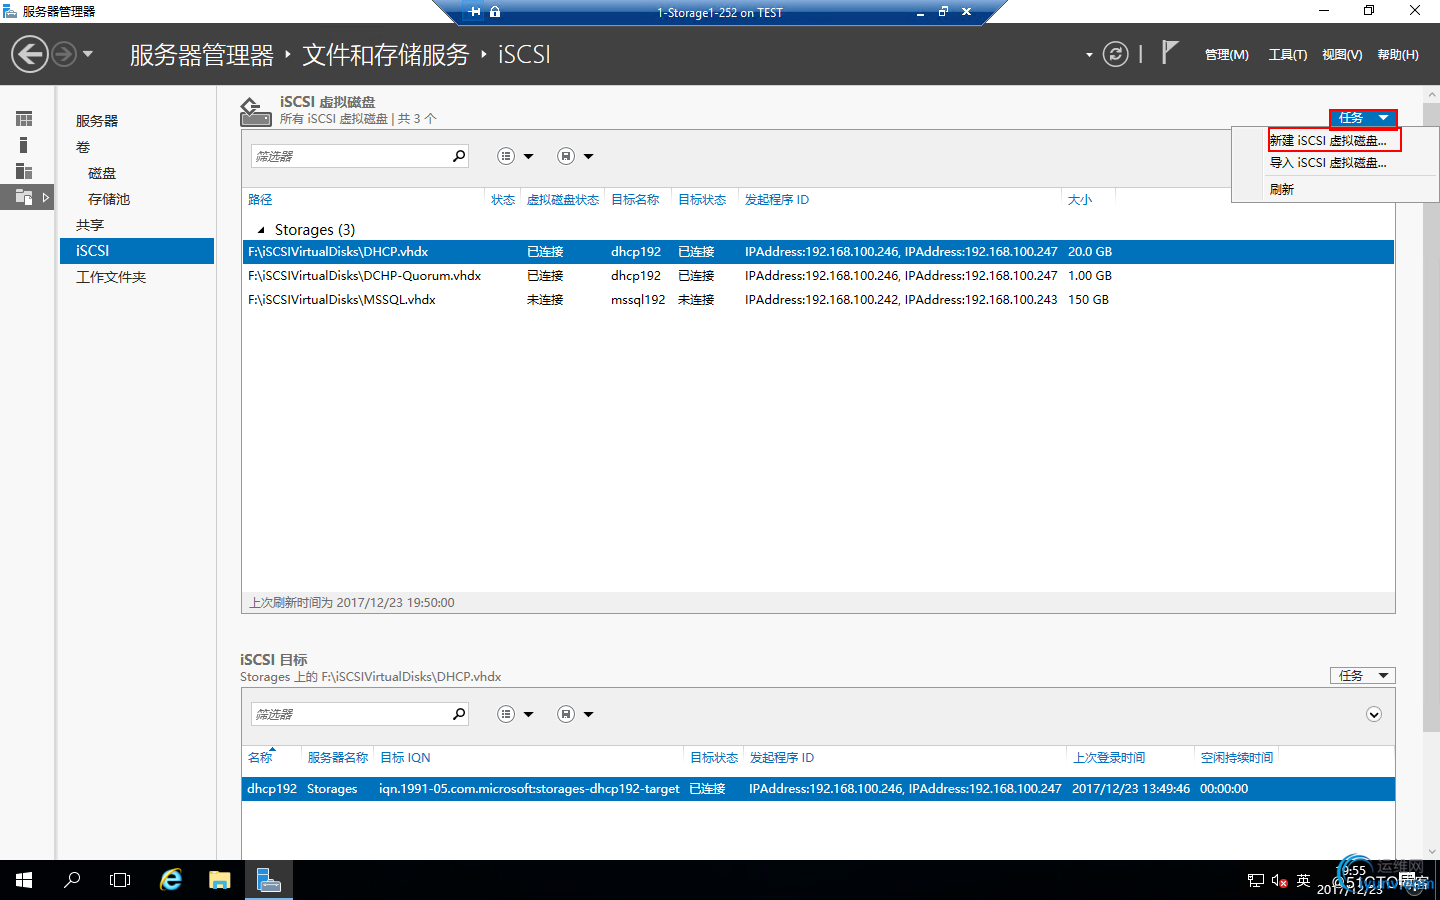
Task: Open 服务器 in the navigation pane
Action: pos(97,121)
